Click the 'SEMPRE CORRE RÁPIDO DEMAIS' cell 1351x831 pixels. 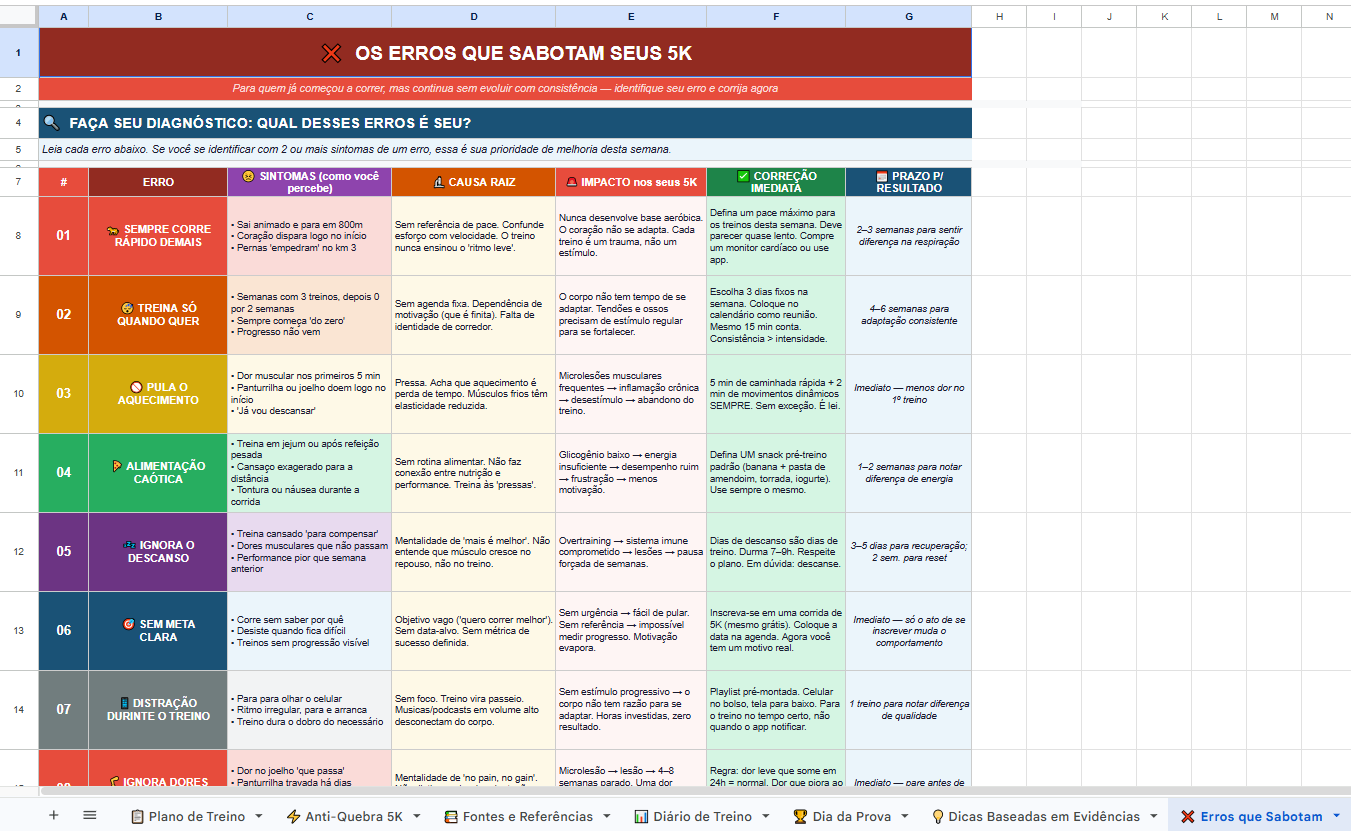158,236
